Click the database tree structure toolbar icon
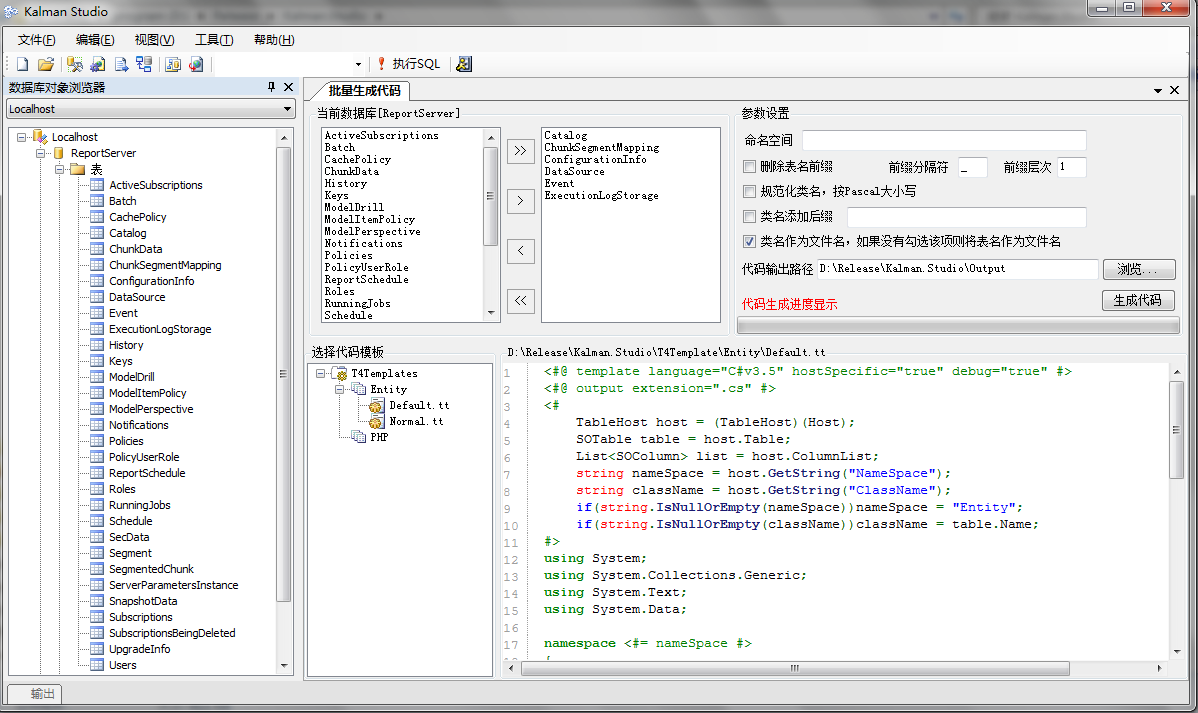Screen dimensions: 1198x713 (x=144, y=64)
